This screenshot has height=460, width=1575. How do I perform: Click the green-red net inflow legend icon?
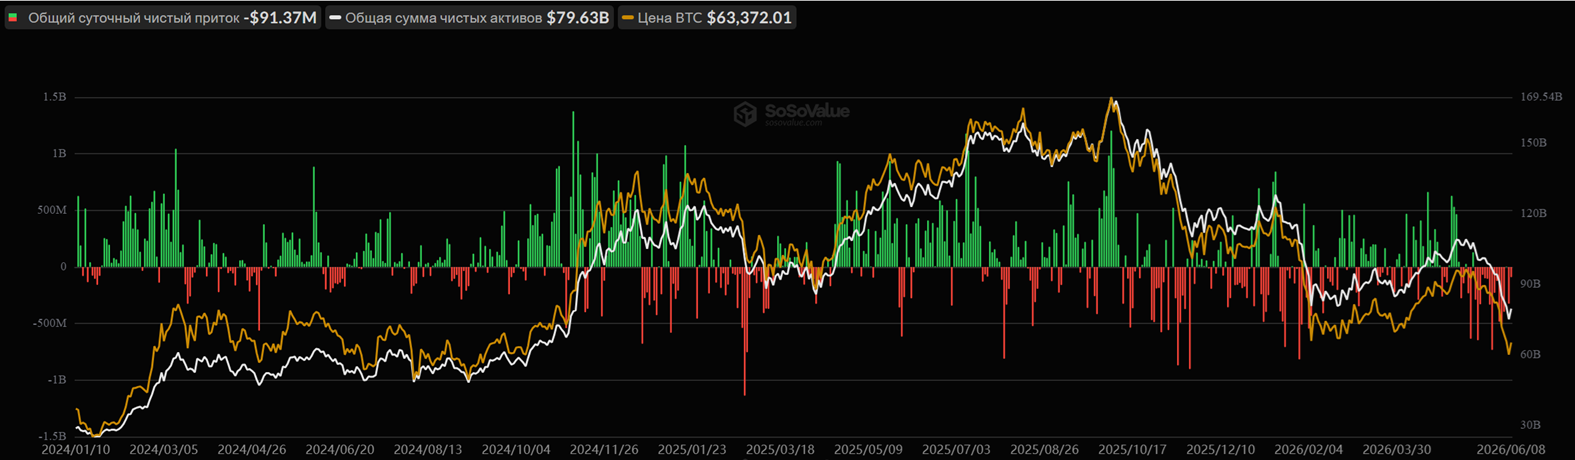click(x=13, y=18)
